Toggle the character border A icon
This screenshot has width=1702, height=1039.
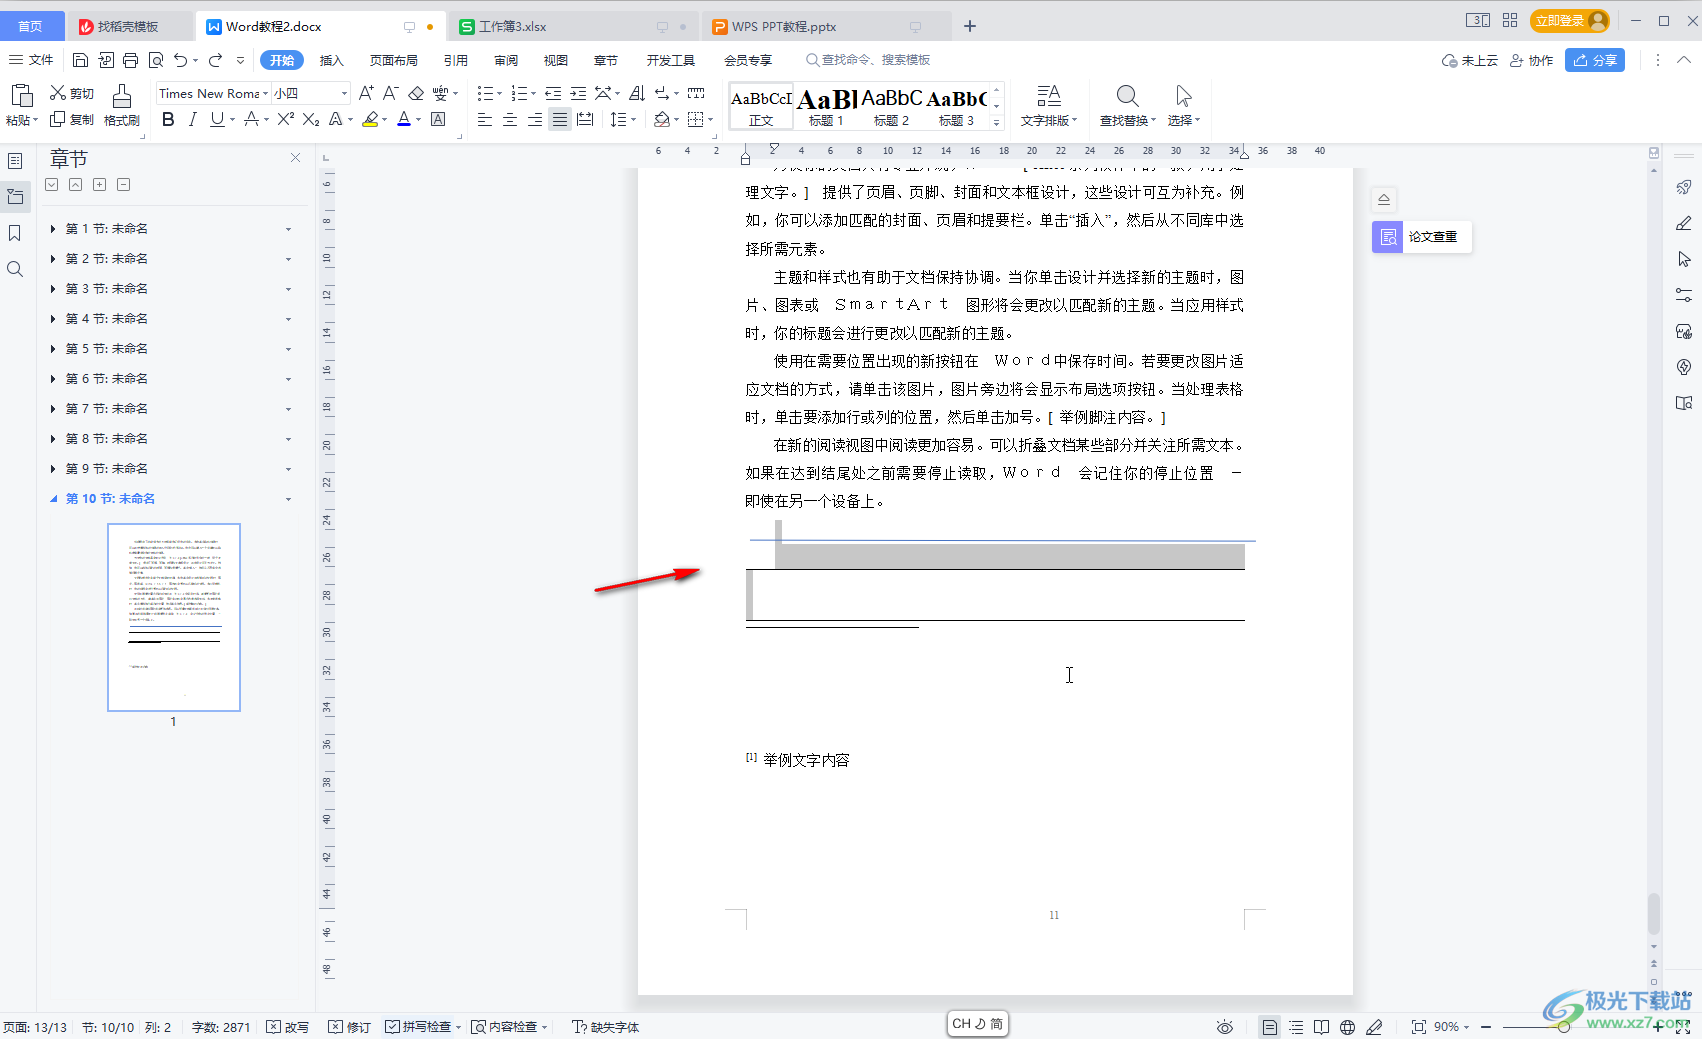point(438,120)
